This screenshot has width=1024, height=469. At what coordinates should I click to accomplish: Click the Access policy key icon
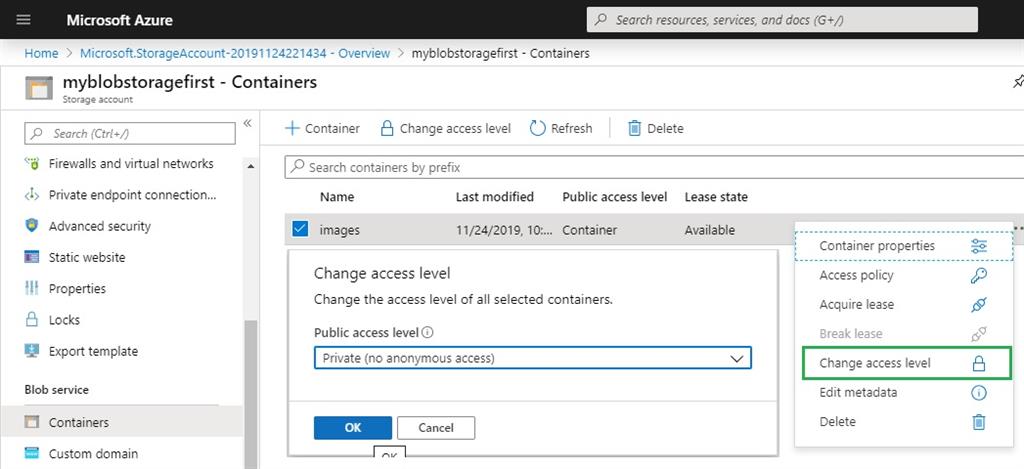[x=979, y=275]
